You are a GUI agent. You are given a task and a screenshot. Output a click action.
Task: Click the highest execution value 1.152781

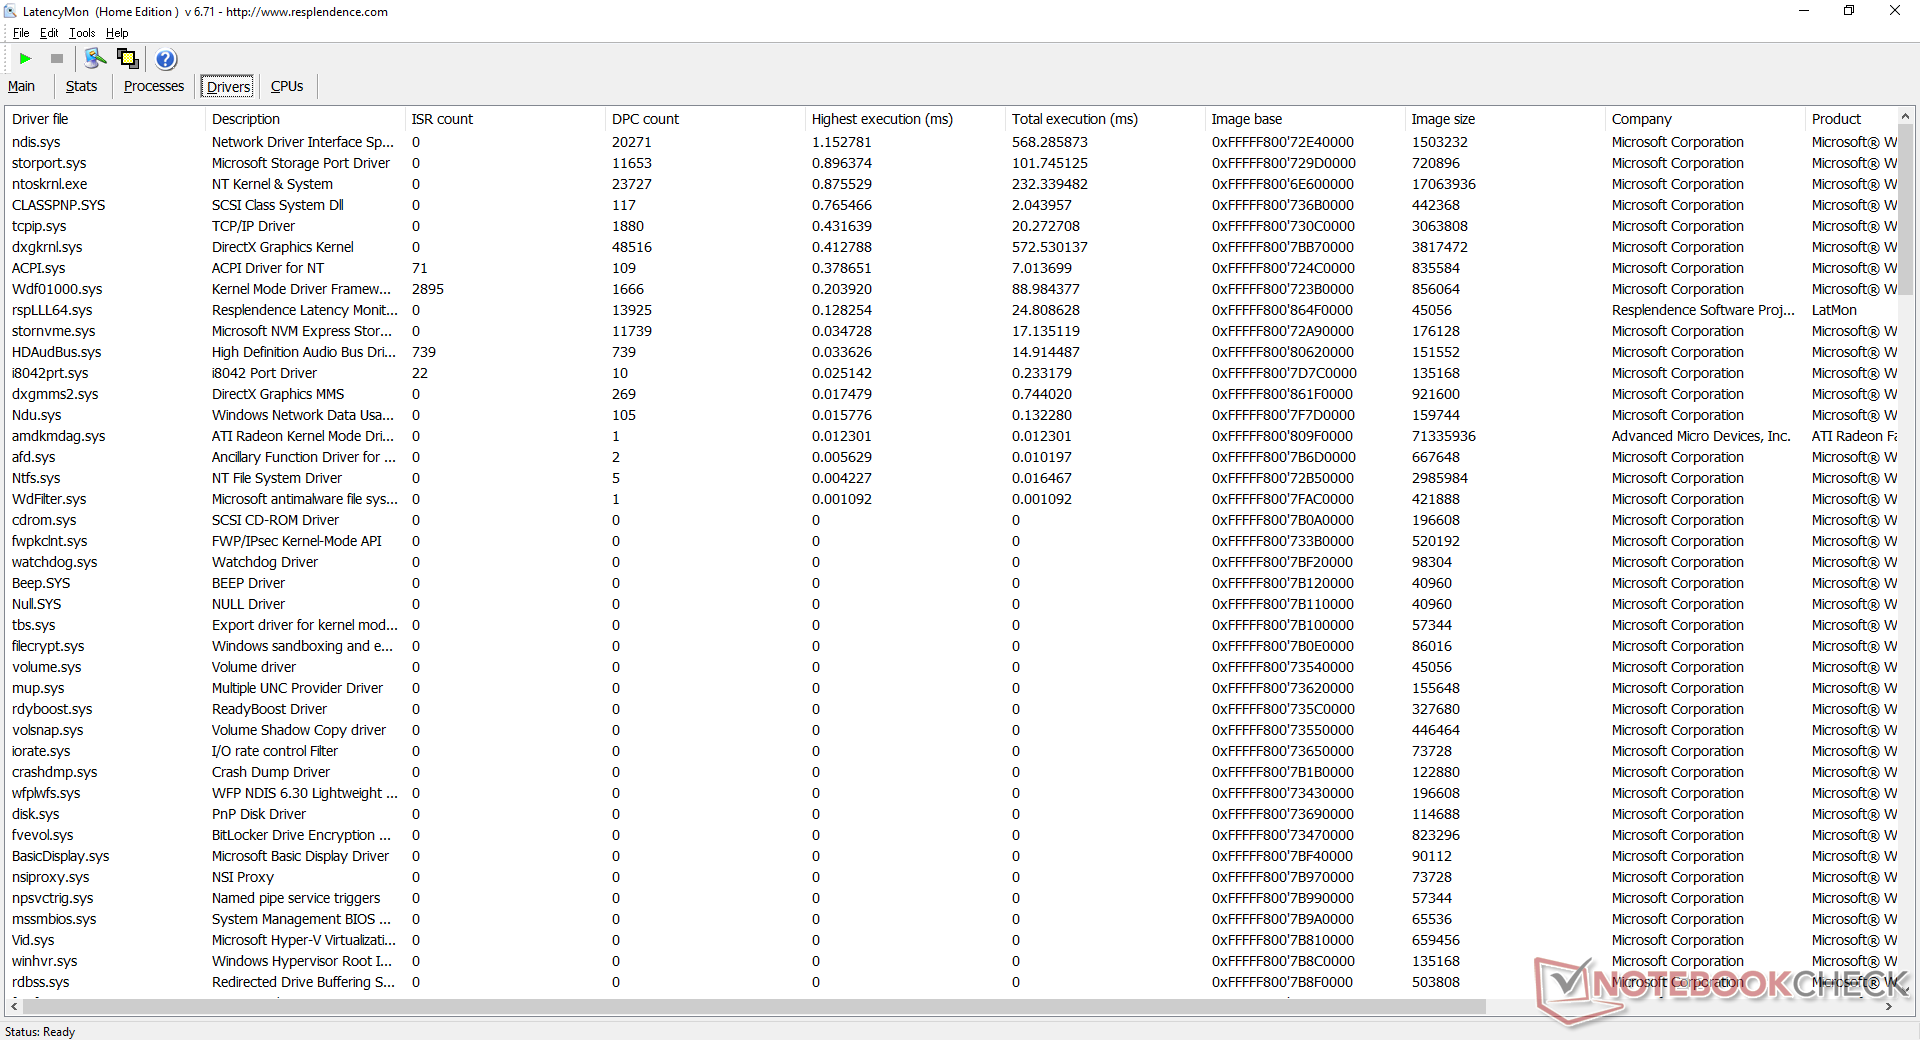pyautogui.click(x=841, y=142)
